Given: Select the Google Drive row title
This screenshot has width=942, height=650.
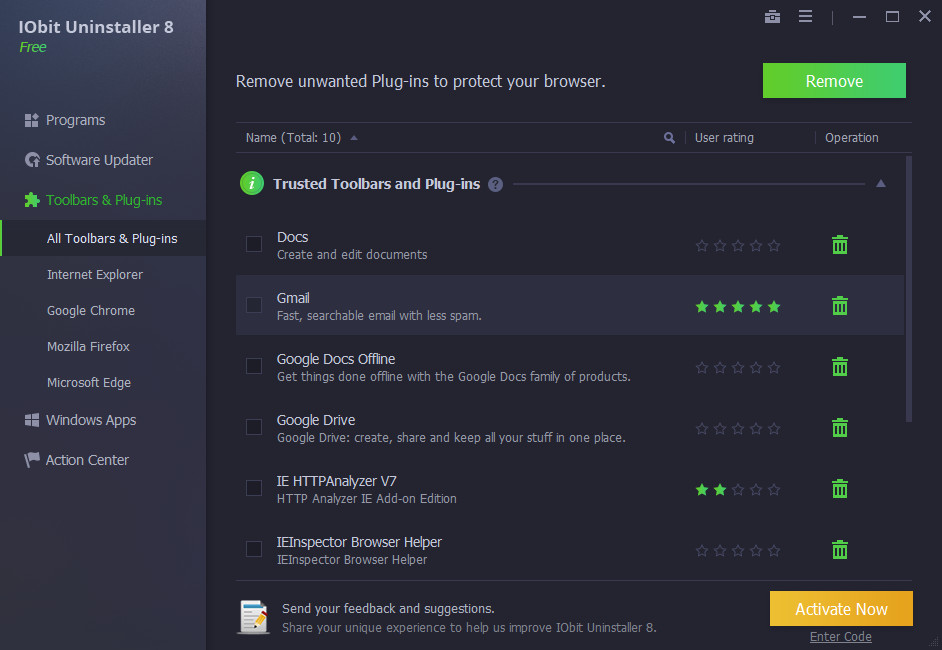Looking at the screenshot, I should pos(316,420).
